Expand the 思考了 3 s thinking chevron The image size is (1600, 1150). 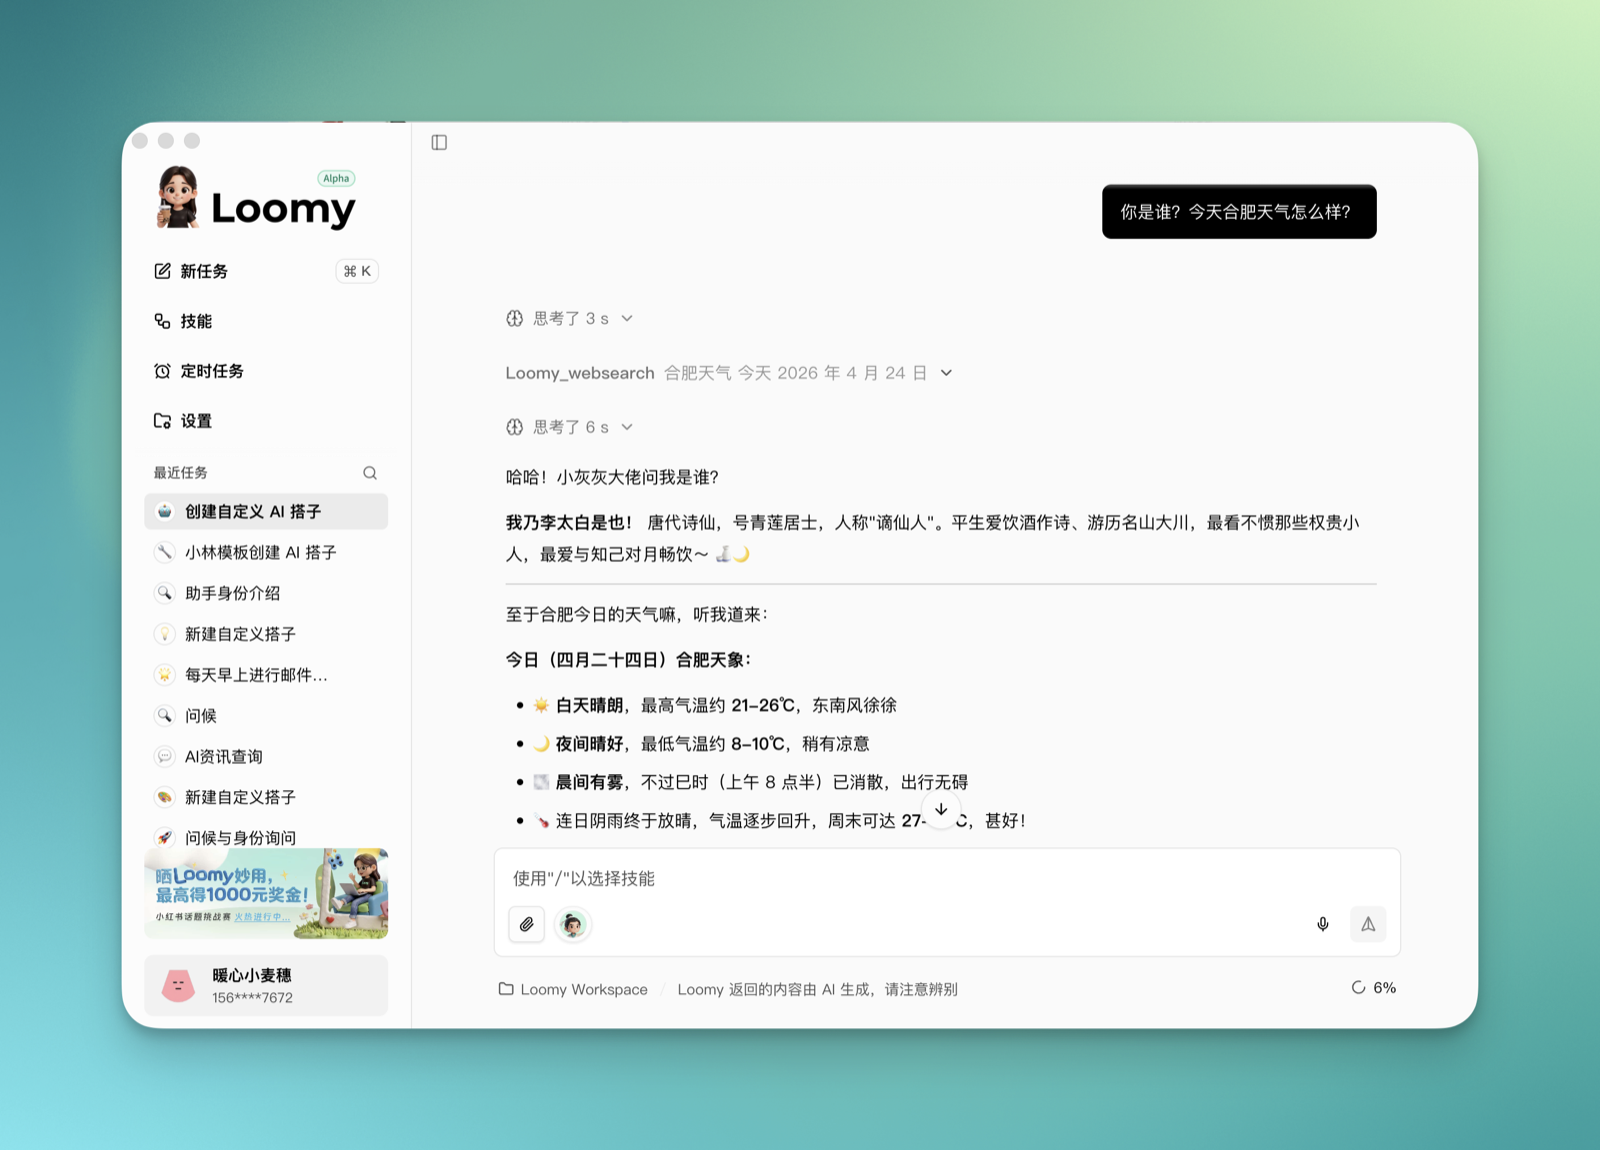[627, 318]
